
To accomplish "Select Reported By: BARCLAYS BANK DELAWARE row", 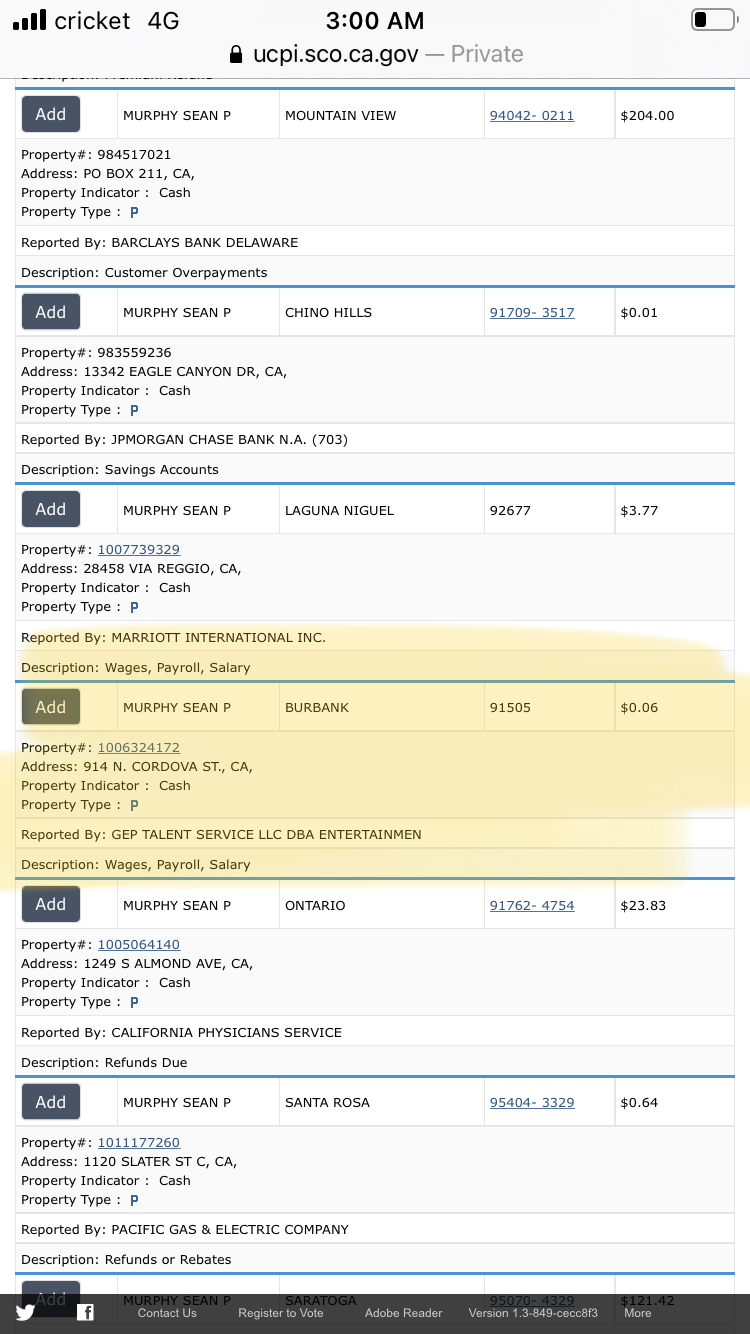I will coord(375,242).
